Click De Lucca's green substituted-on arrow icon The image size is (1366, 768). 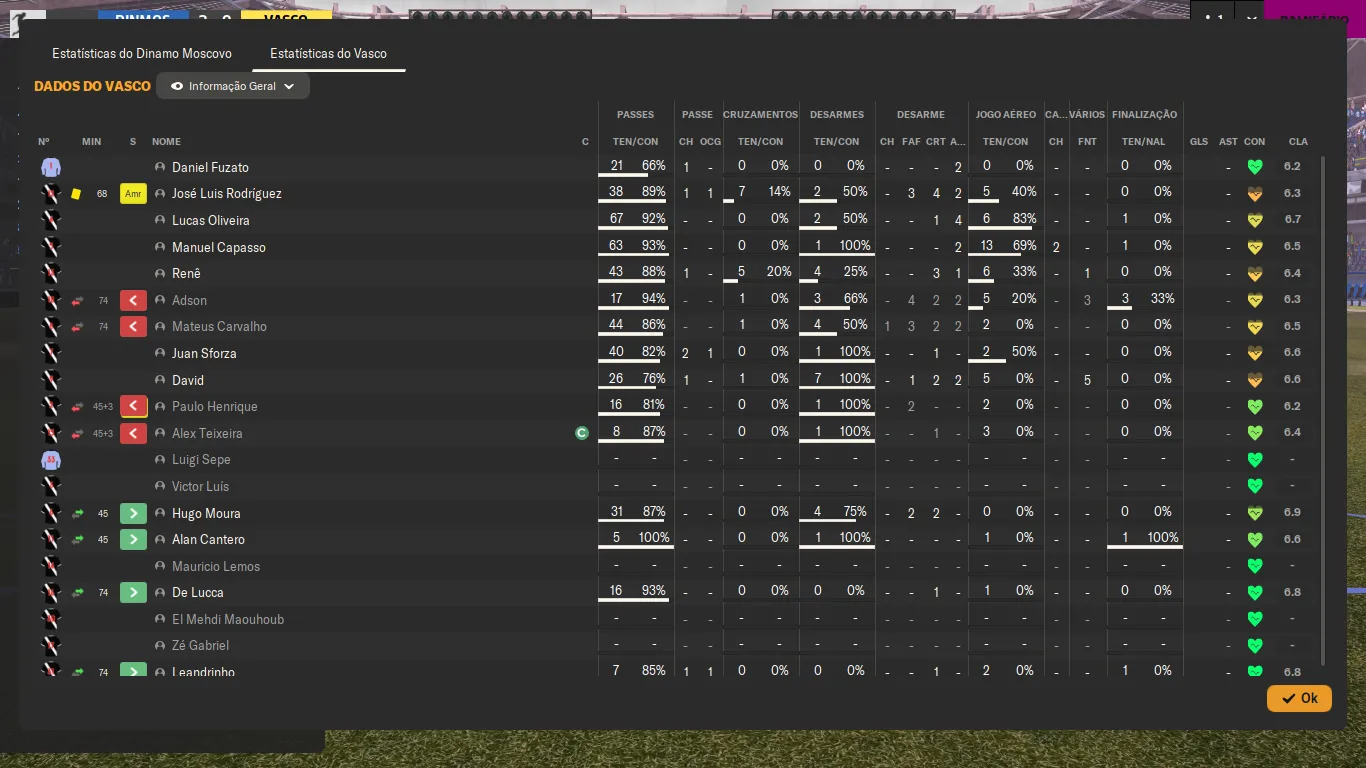[x=133, y=592]
